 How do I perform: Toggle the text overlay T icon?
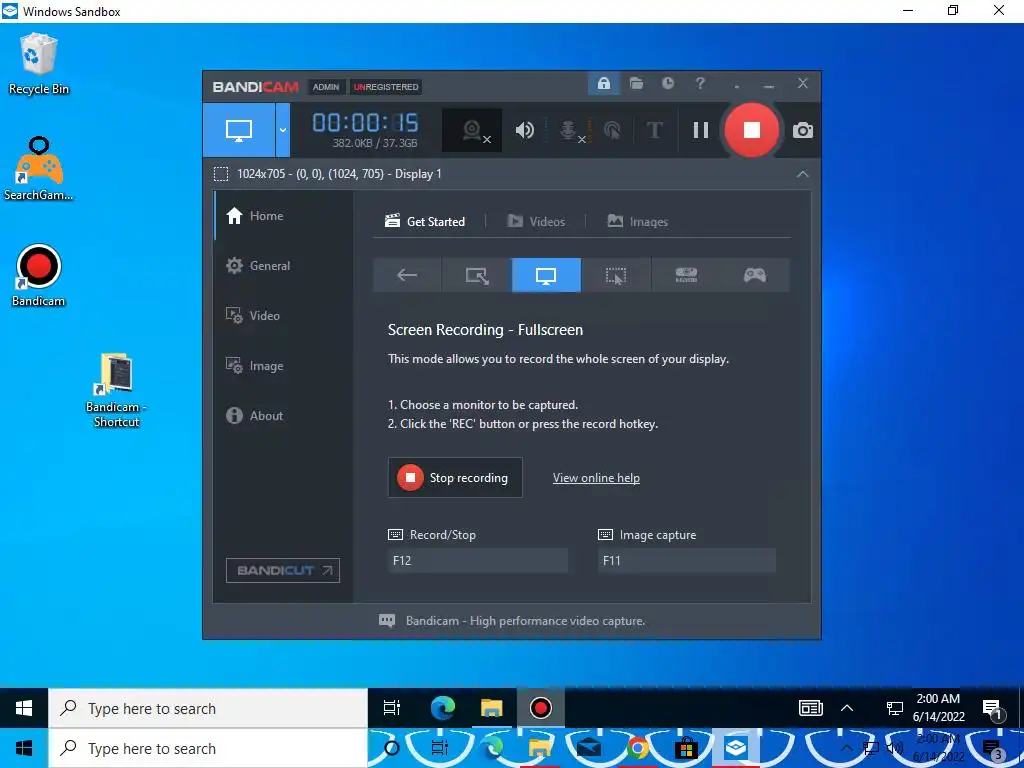(654, 131)
